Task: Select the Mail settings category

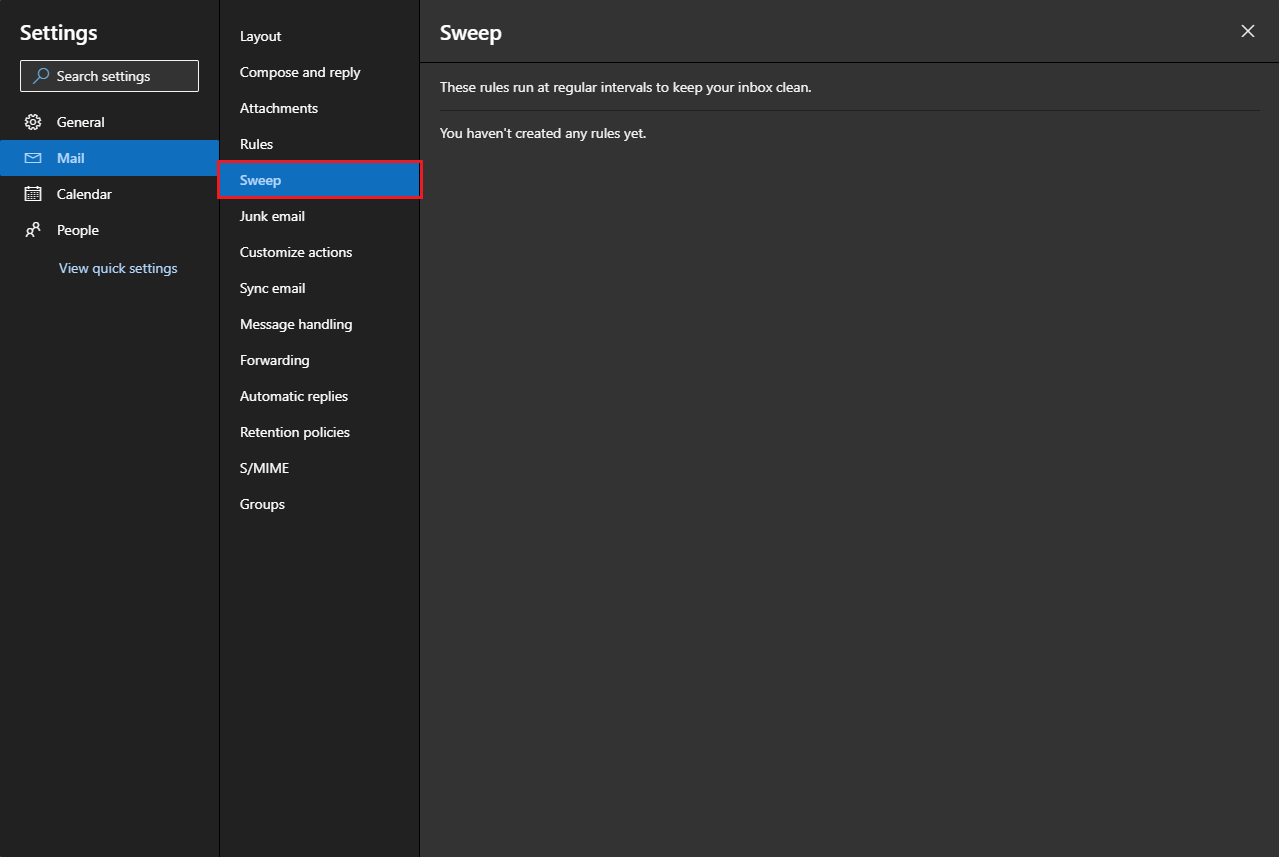Action: (x=109, y=158)
